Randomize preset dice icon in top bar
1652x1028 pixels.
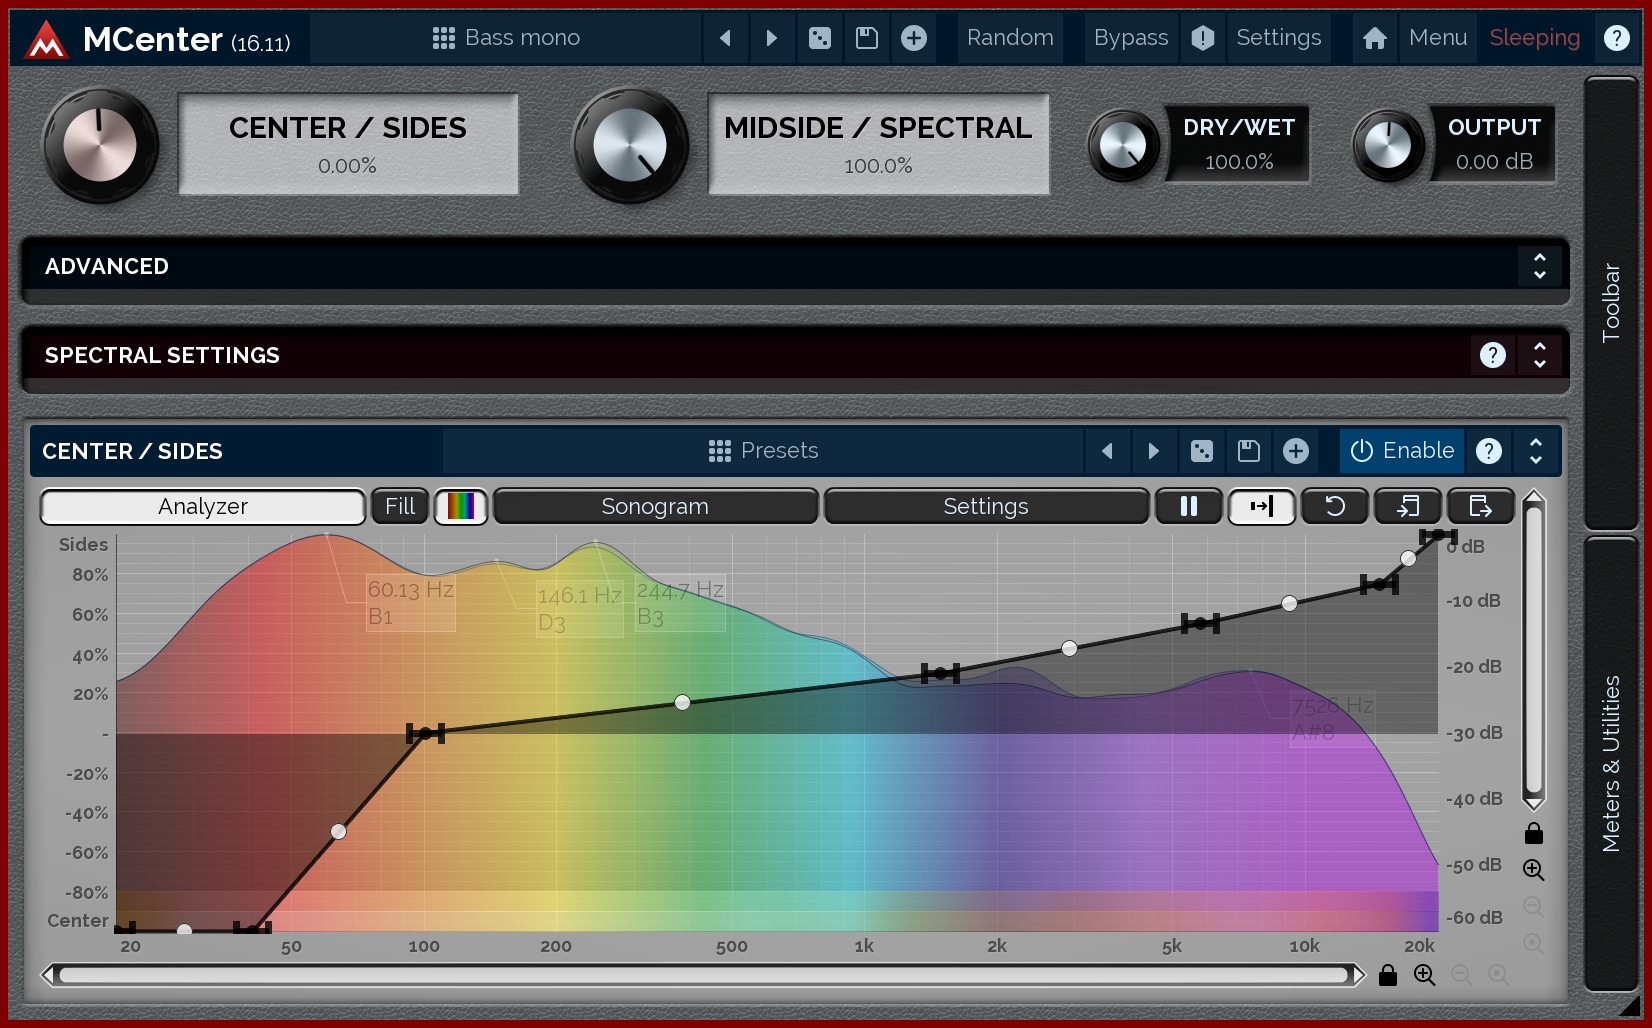point(819,38)
